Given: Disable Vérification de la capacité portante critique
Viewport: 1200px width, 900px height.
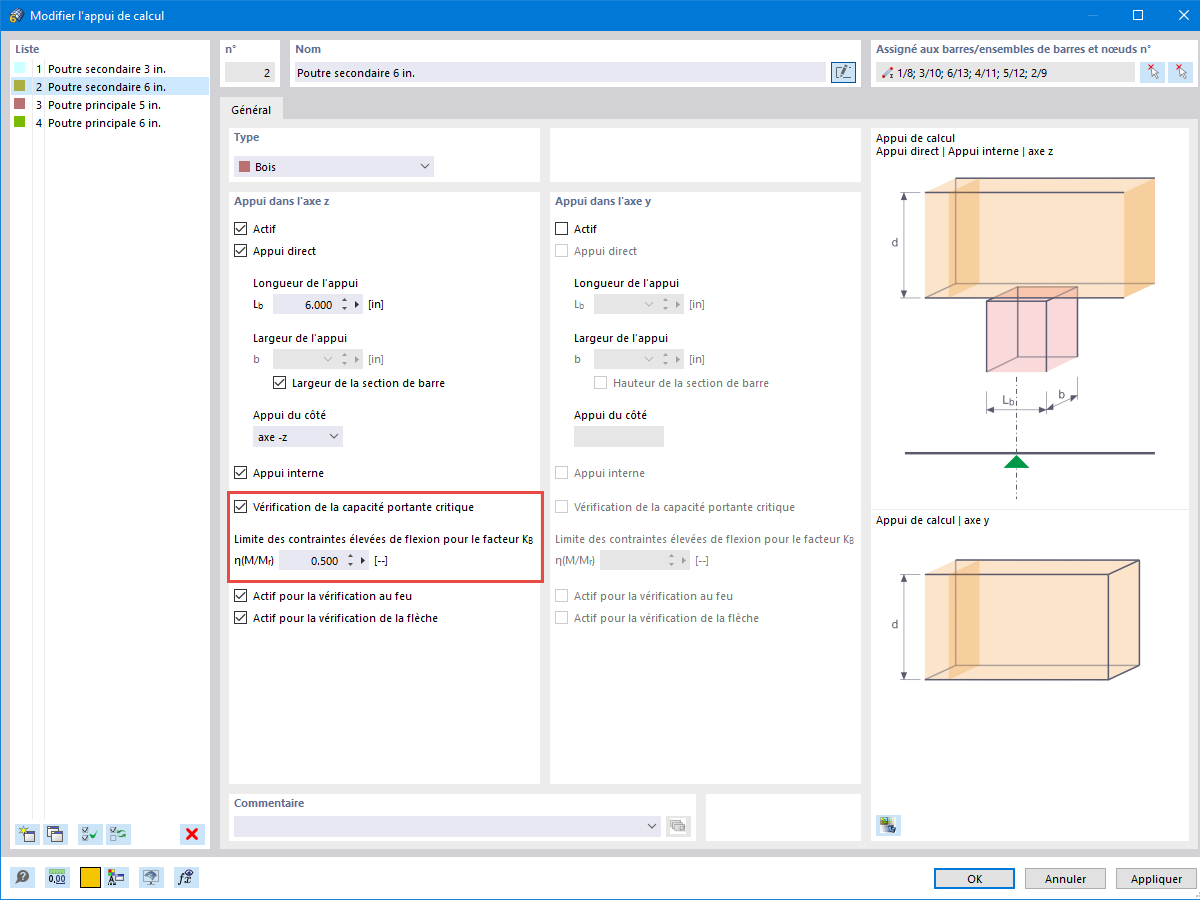Looking at the screenshot, I should tap(240, 507).
